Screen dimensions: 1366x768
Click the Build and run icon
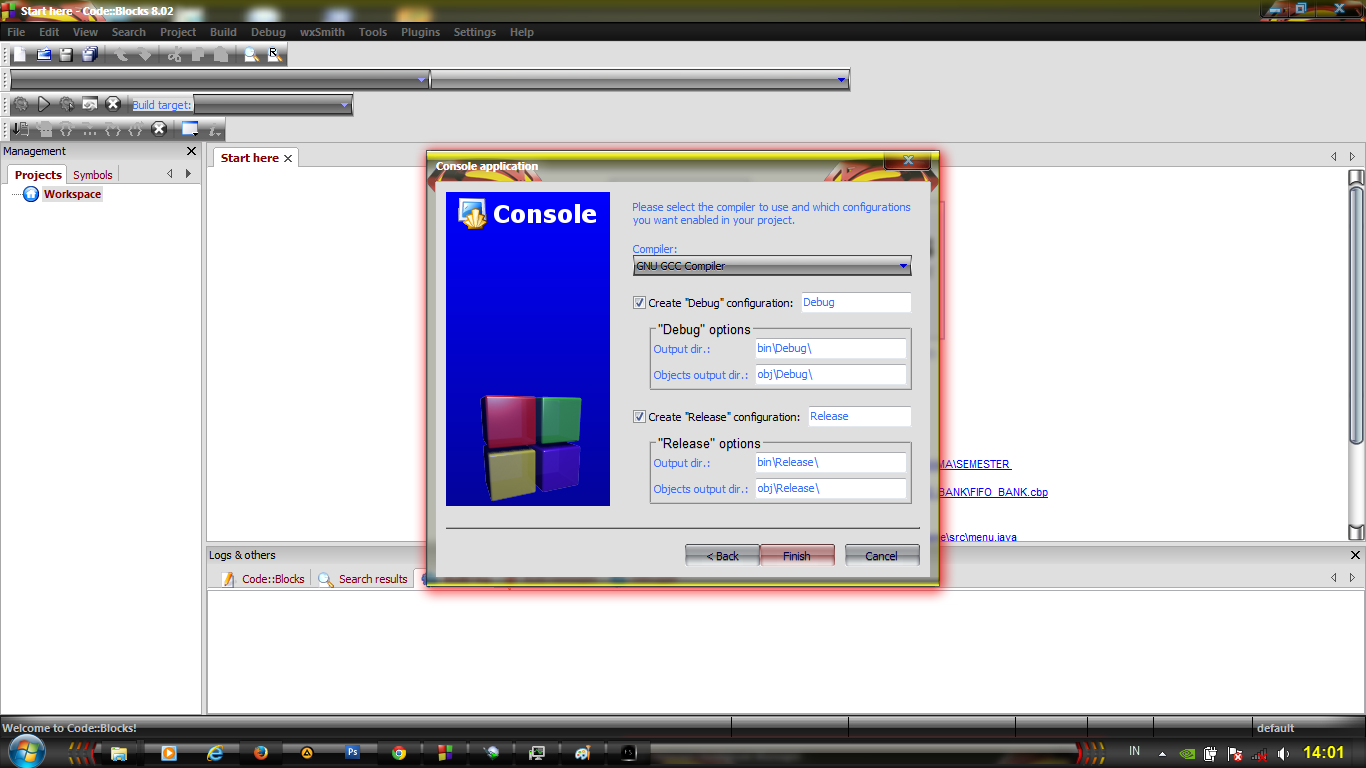click(67, 104)
